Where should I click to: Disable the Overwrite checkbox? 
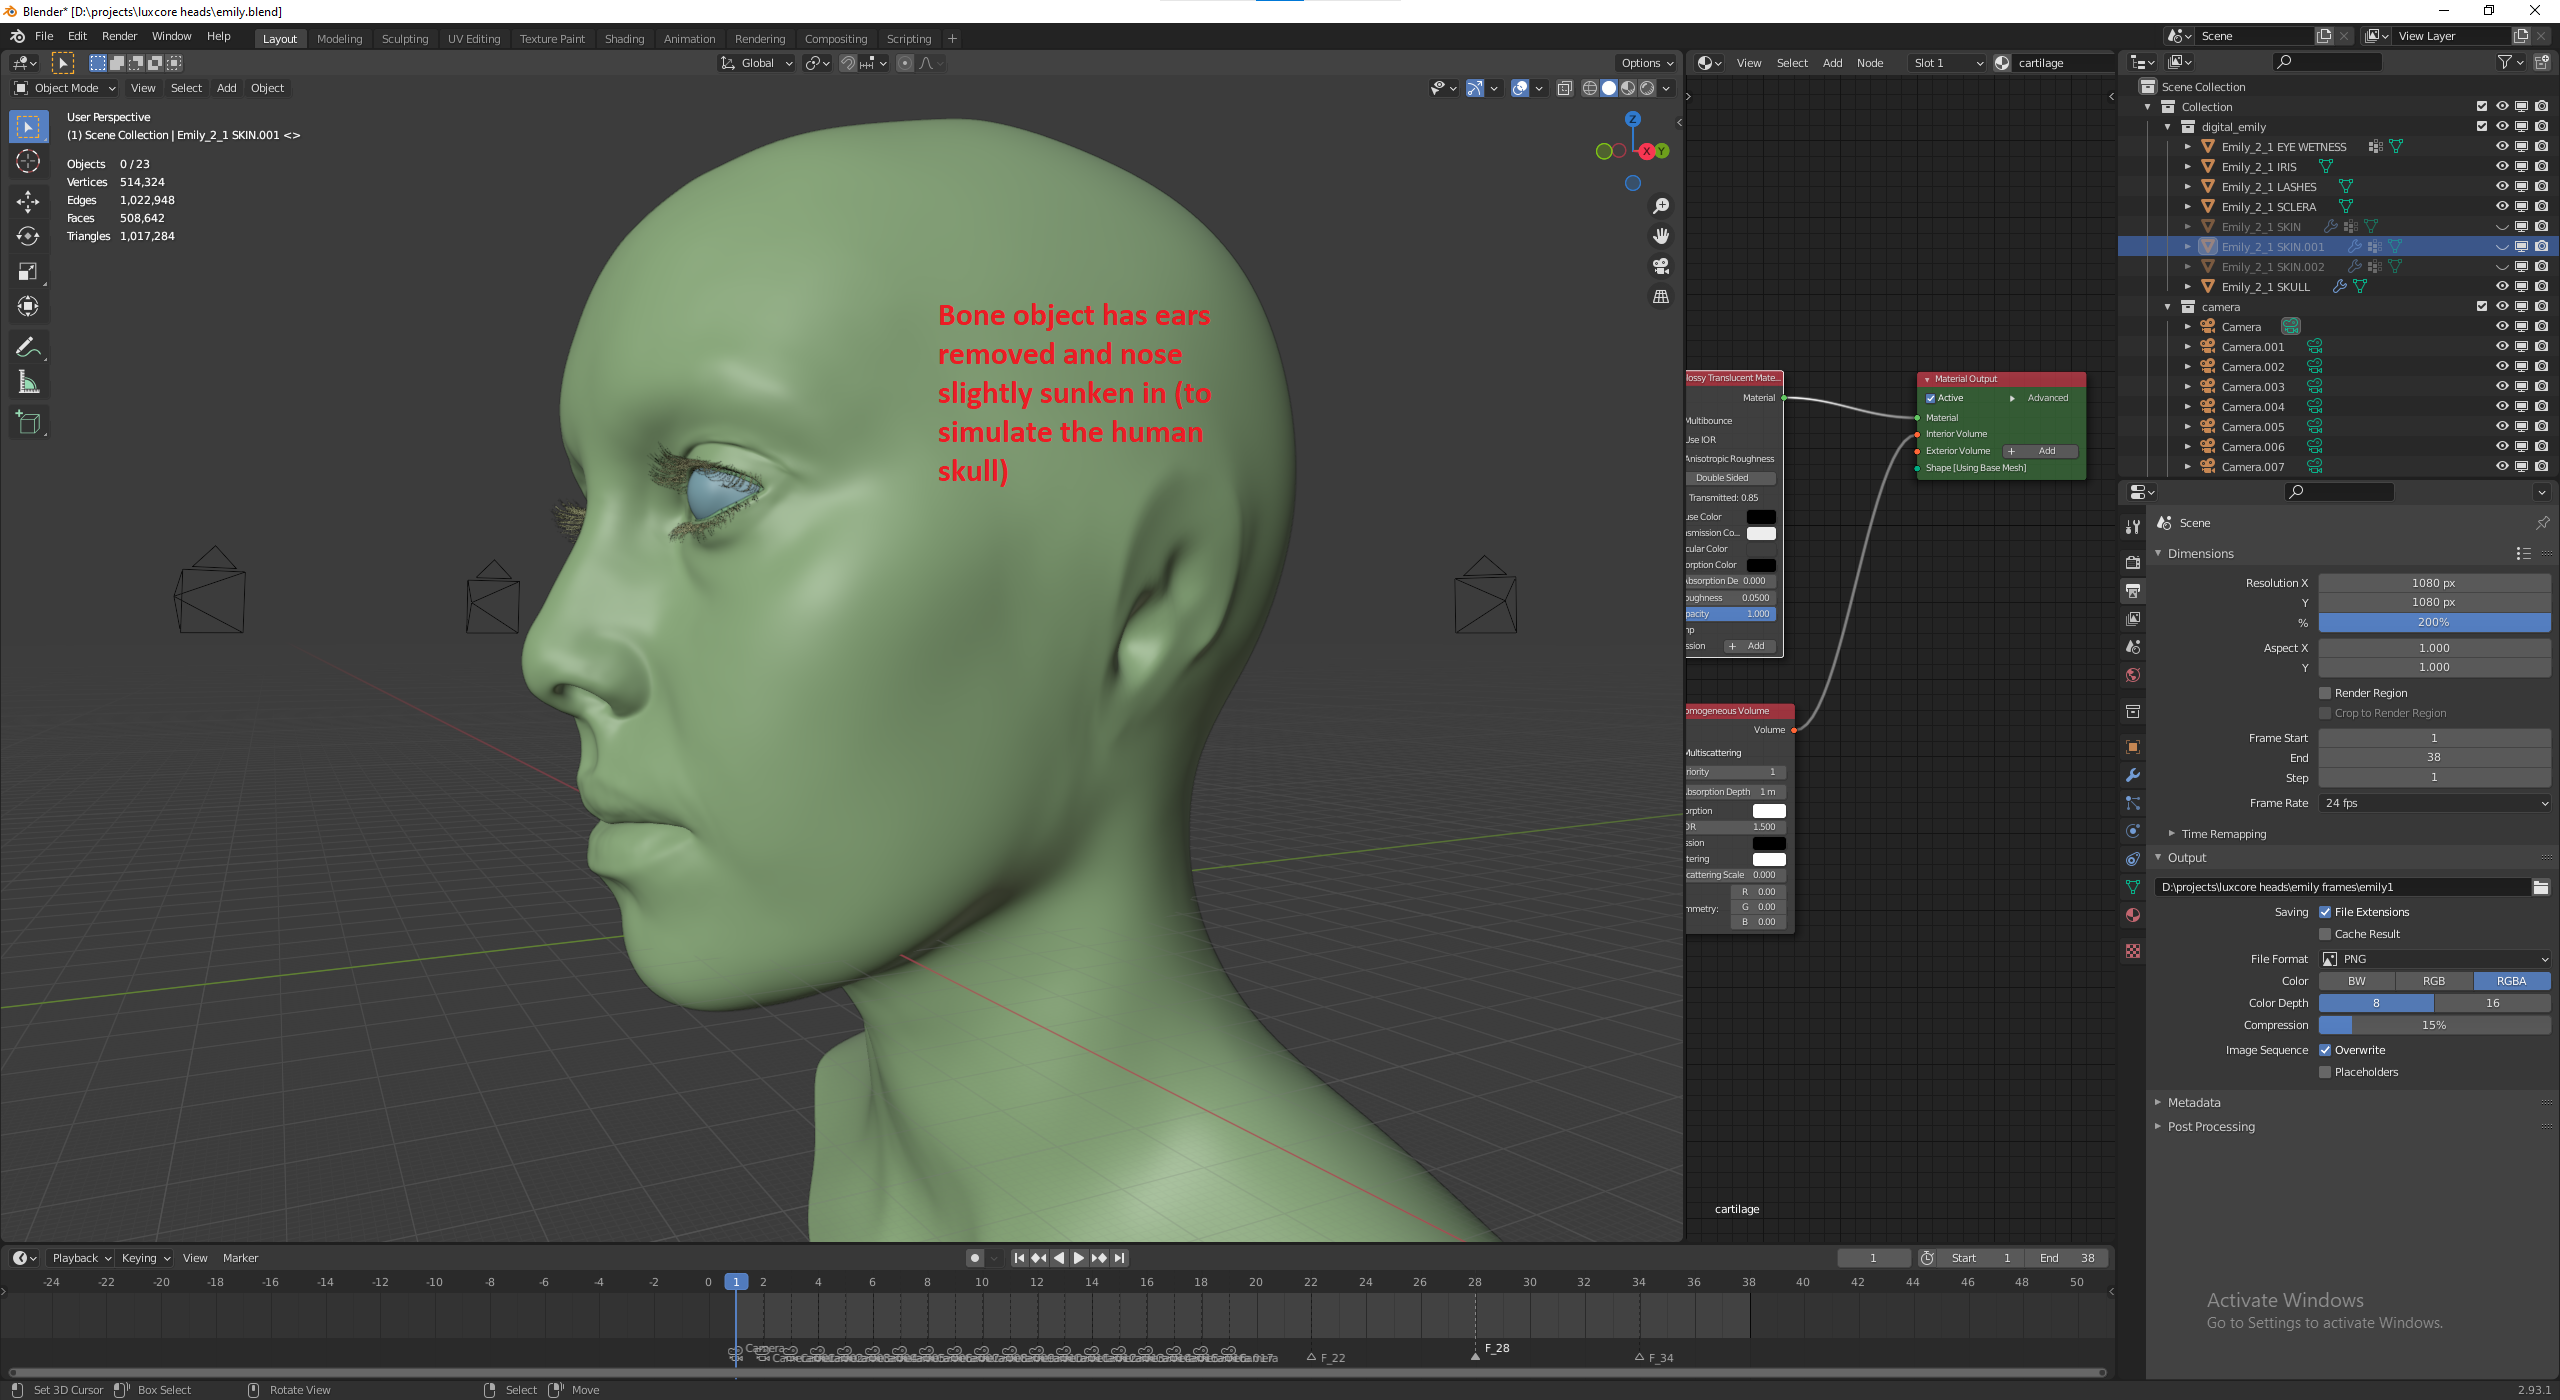coord(2325,1050)
